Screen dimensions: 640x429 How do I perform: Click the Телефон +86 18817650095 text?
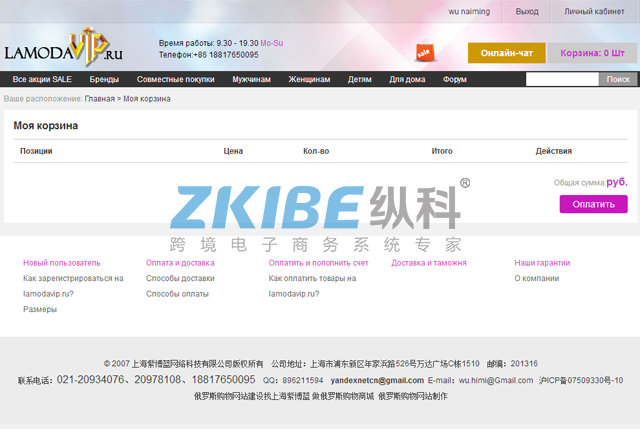[x=209, y=55]
